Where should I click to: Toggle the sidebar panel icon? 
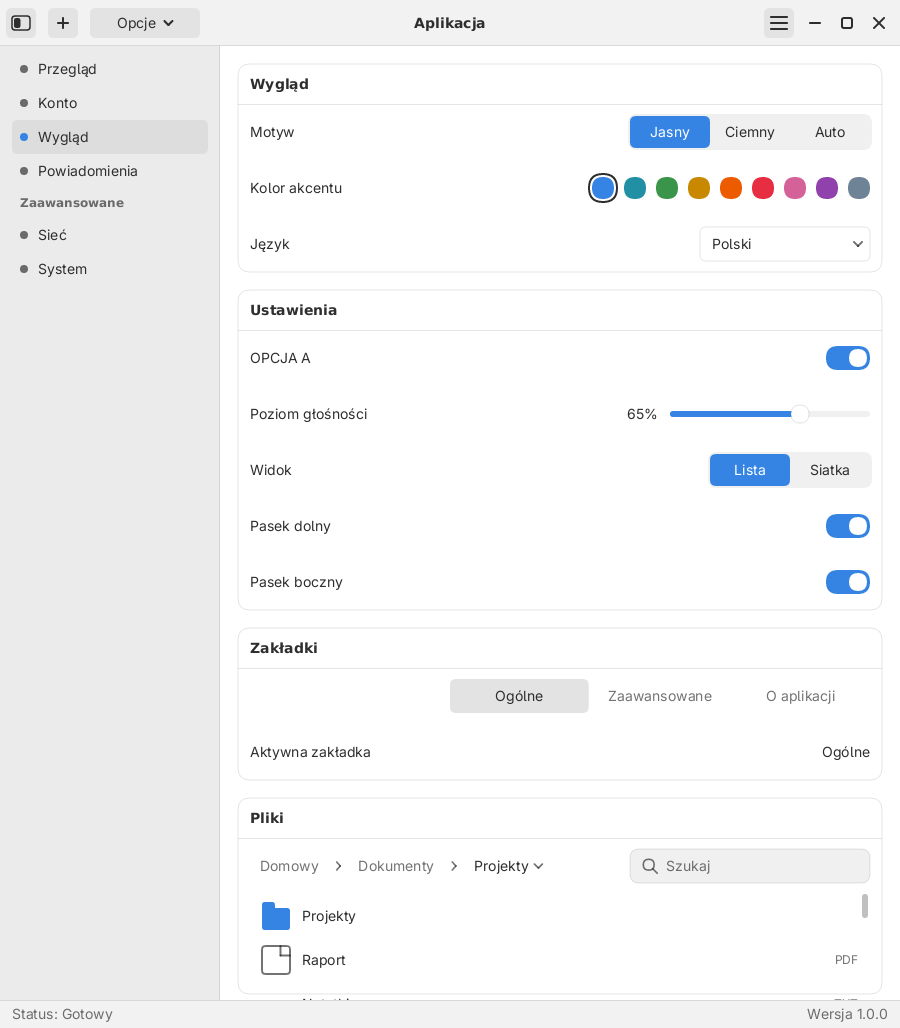tap(21, 23)
